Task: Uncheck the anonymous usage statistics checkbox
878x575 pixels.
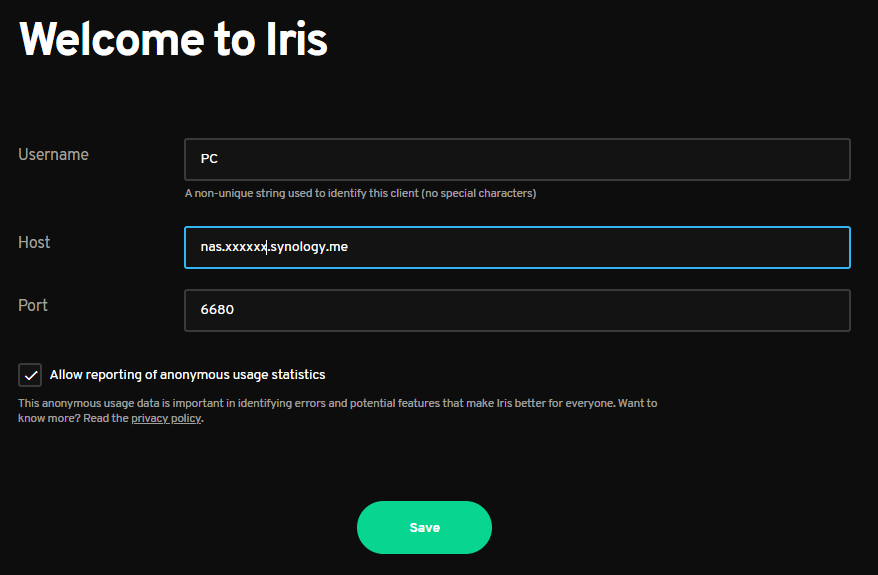Action: (x=30, y=375)
